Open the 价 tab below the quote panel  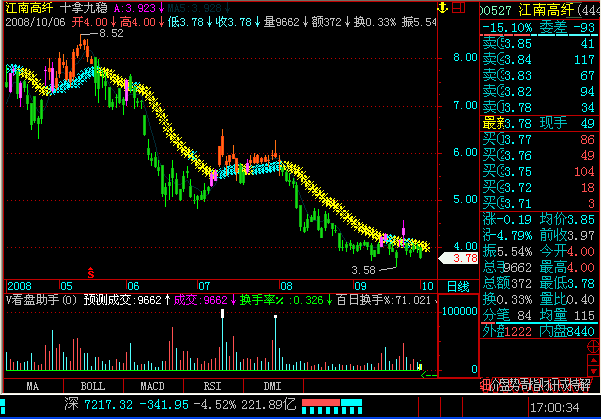coord(496,385)
